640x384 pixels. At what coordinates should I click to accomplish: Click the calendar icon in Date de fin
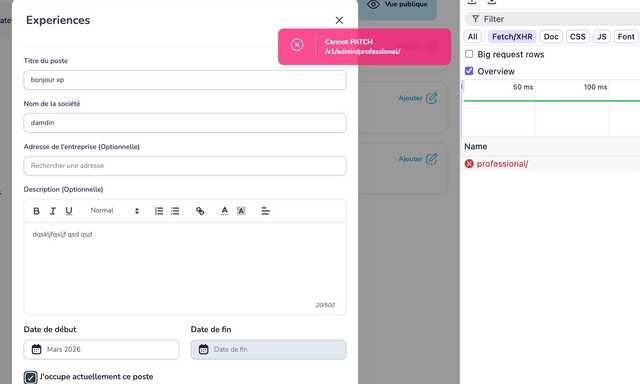(203, 349)
